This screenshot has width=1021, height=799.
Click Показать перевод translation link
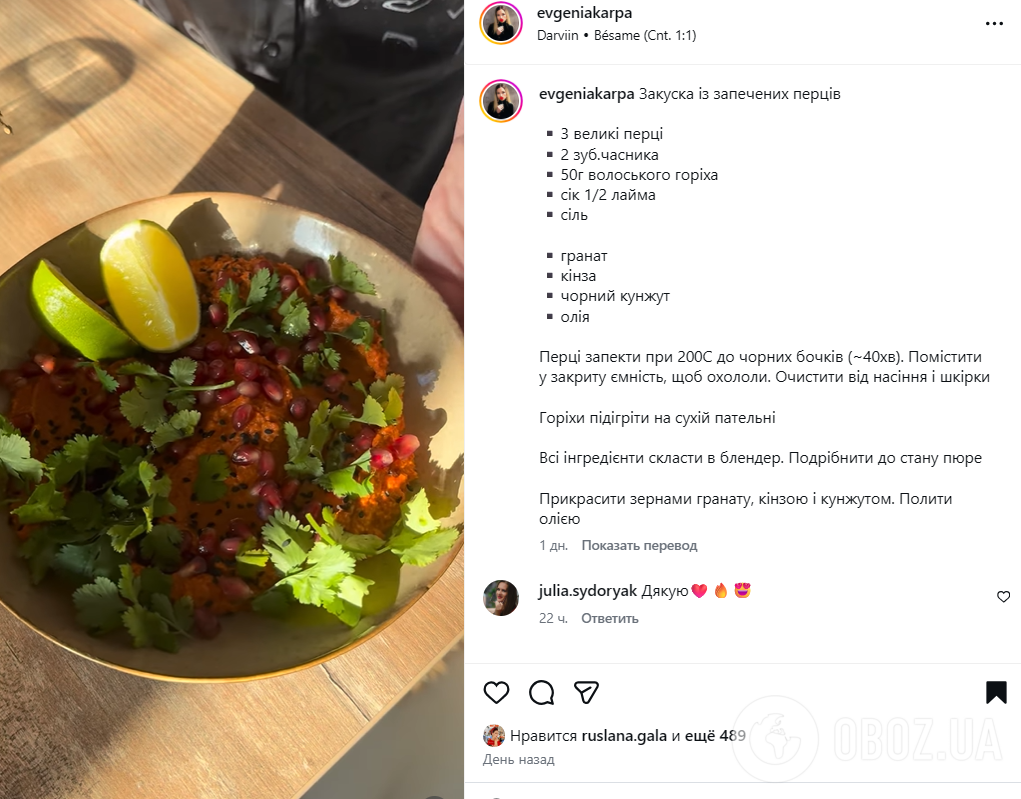[639, 546]
